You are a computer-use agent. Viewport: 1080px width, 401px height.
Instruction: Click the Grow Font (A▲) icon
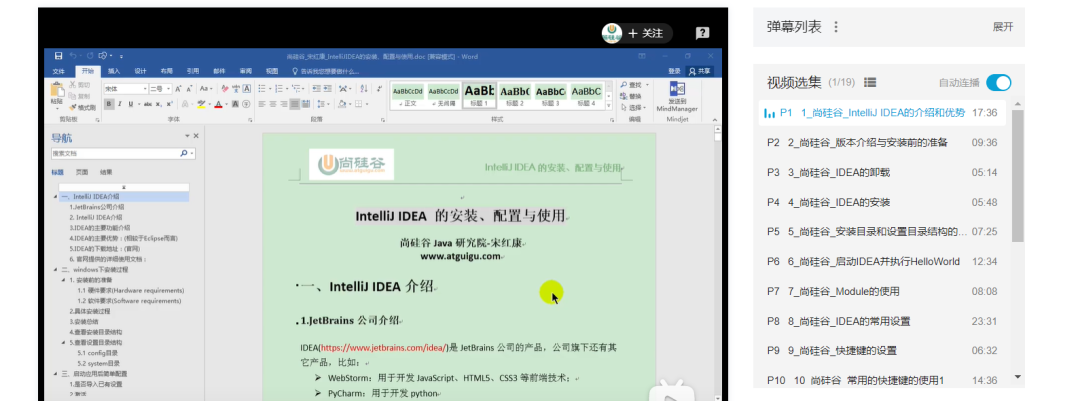(178, 89)
